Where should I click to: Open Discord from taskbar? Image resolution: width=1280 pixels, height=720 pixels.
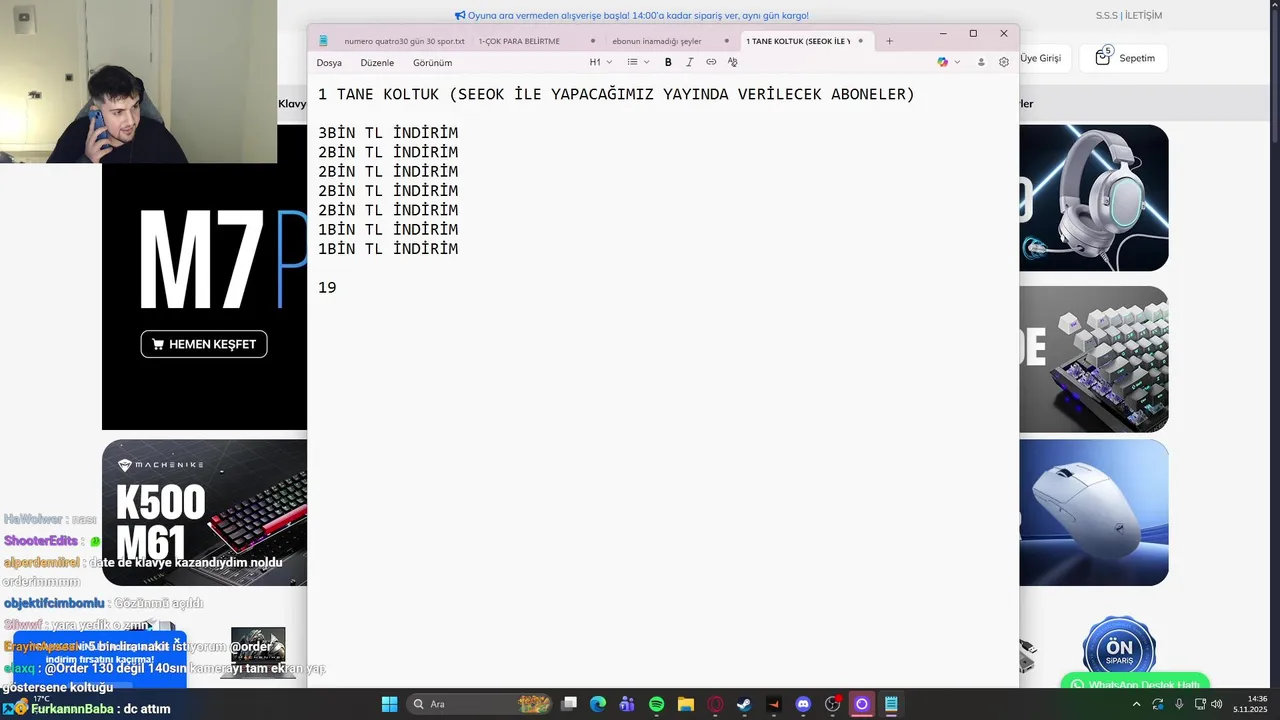point(803,704)
